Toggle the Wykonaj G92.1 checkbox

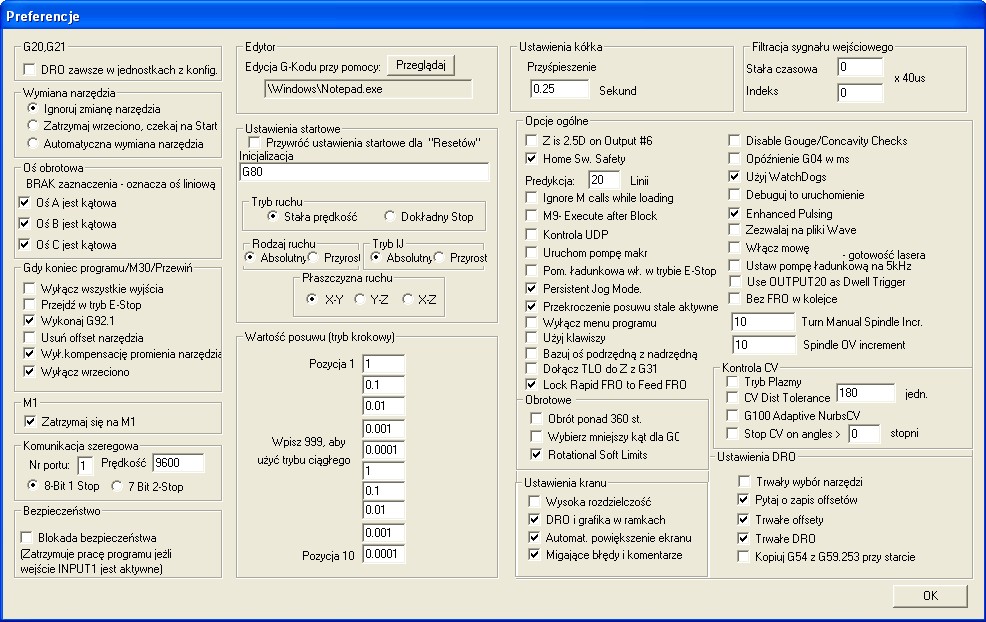coord(29,321)
